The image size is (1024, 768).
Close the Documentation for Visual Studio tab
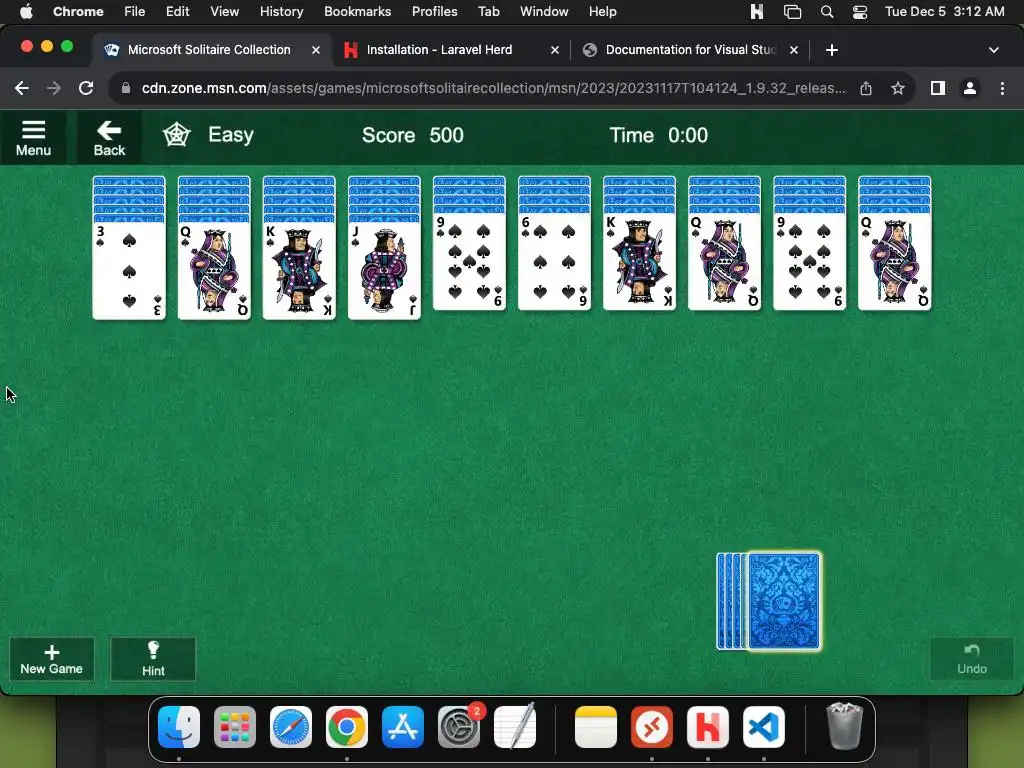point(793,50)
